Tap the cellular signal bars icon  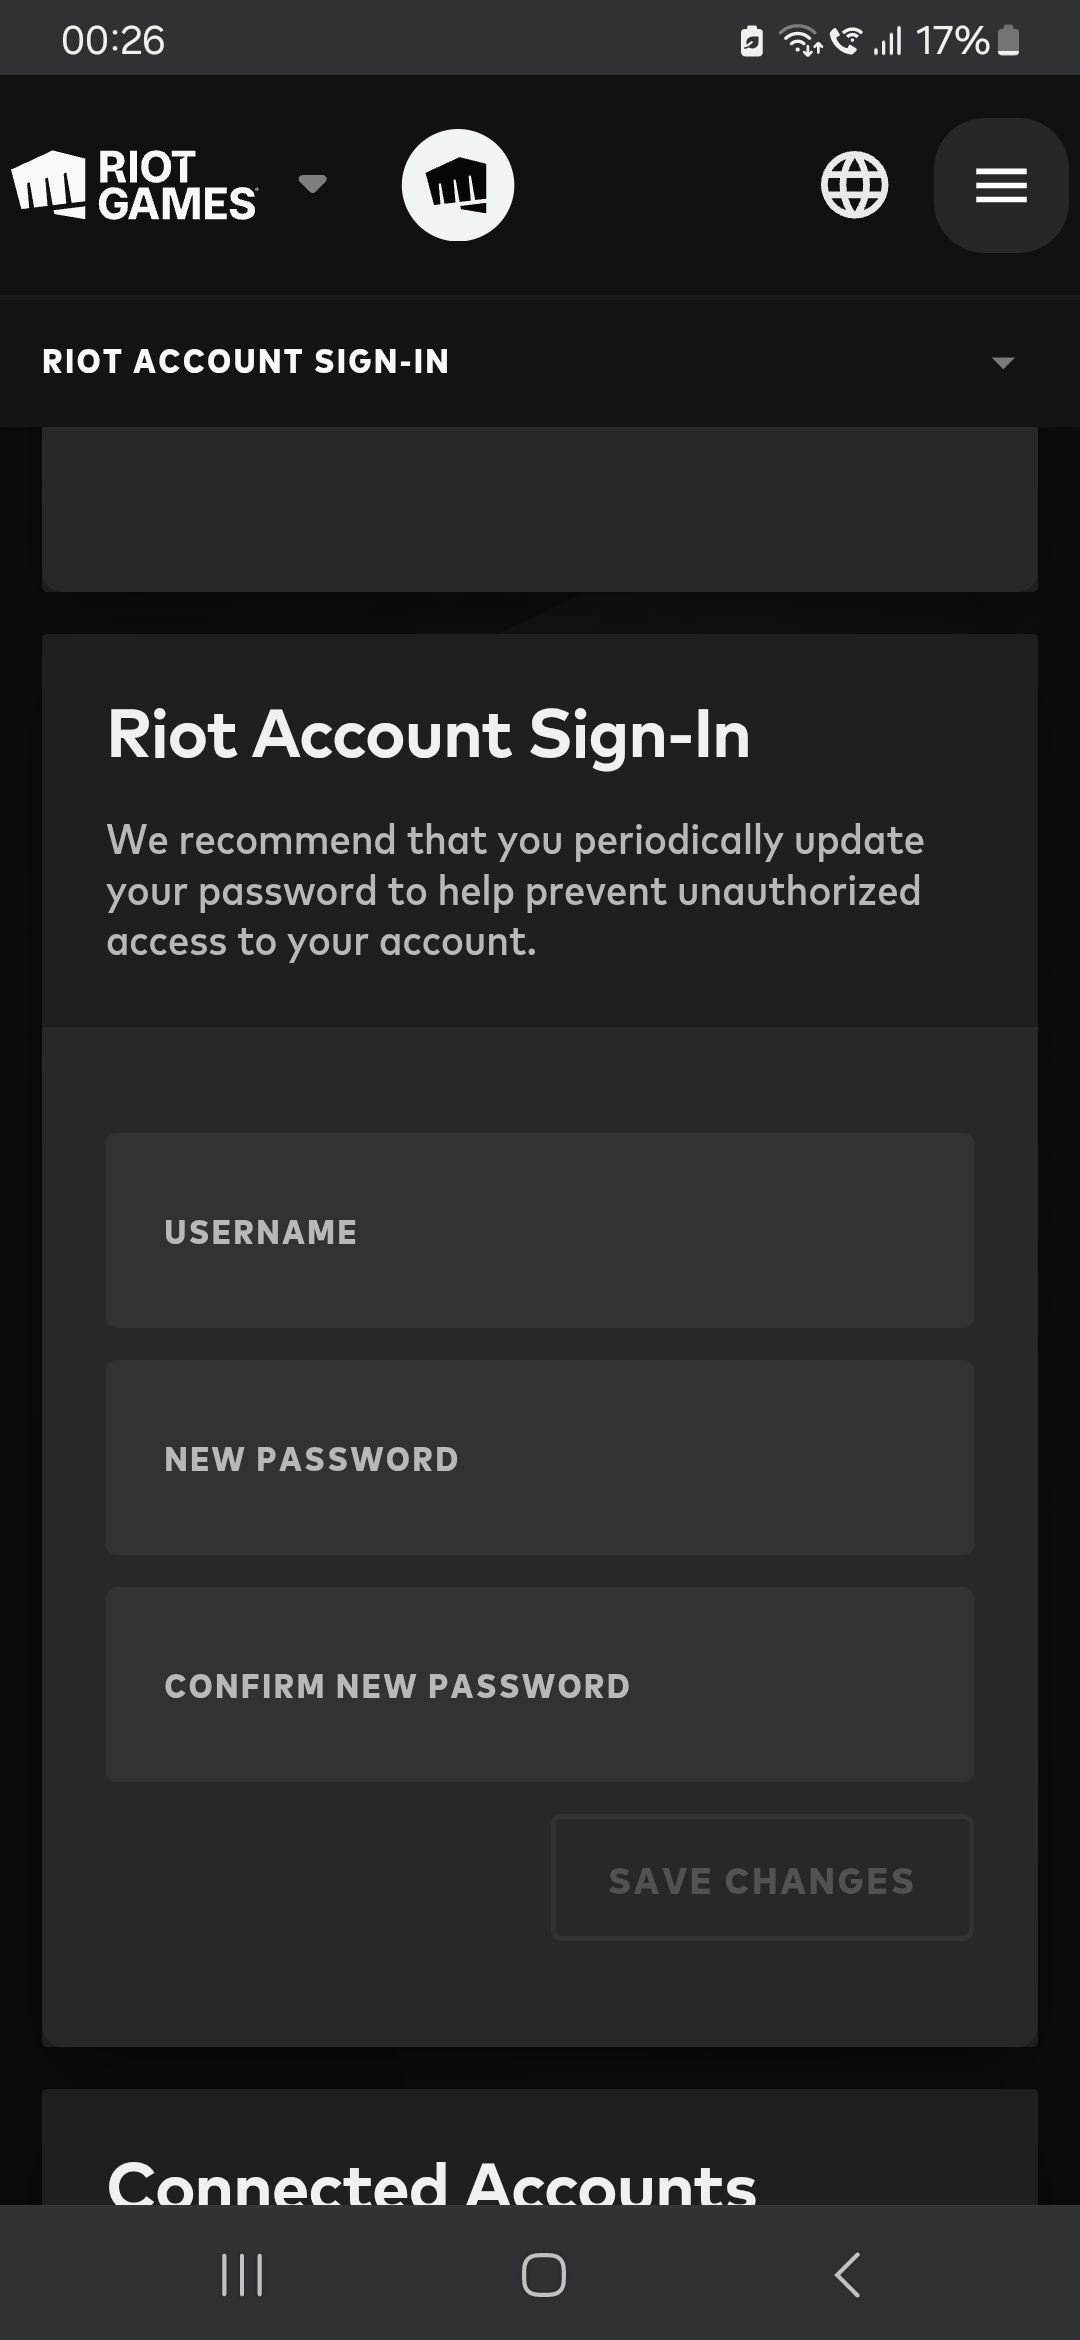pos(888,41)
